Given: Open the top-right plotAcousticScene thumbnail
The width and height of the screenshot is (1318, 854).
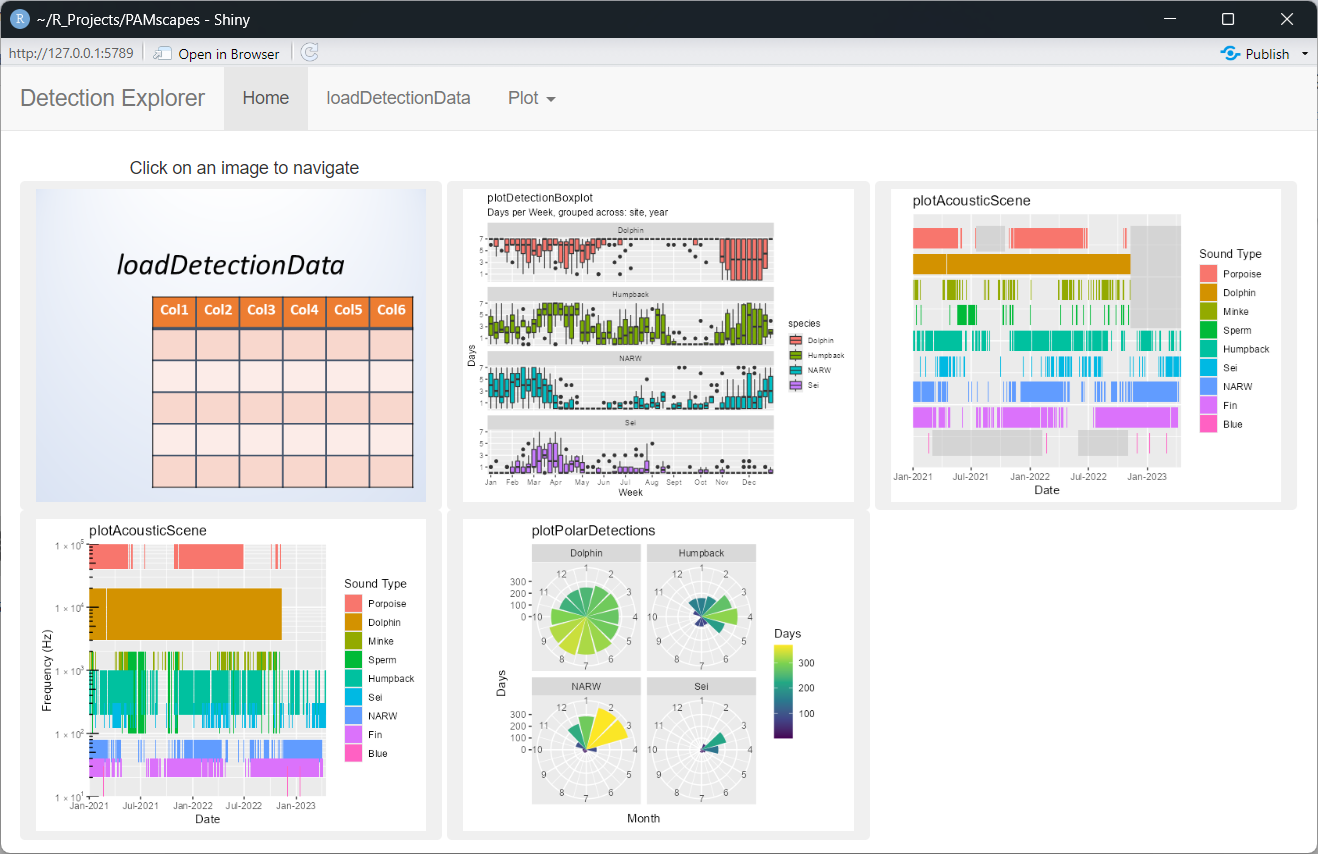Looking at the screenshot, I should pyautogui.click(x=1085, y=345).
